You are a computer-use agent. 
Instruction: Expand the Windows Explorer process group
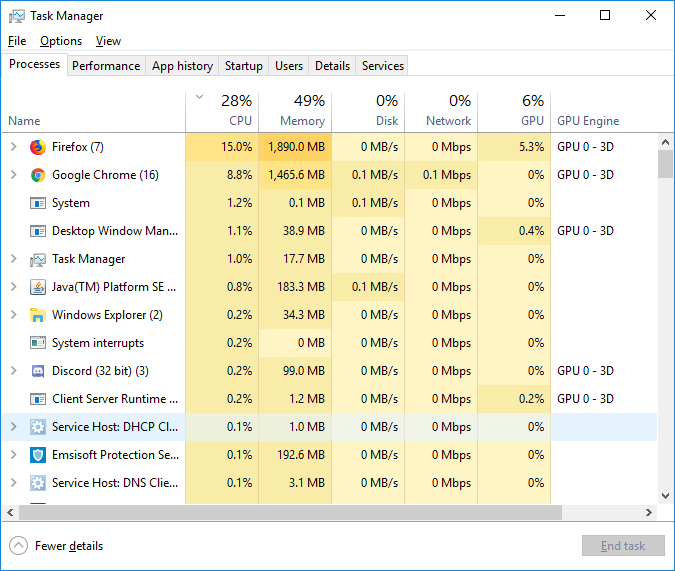click(x=13, y=315)
